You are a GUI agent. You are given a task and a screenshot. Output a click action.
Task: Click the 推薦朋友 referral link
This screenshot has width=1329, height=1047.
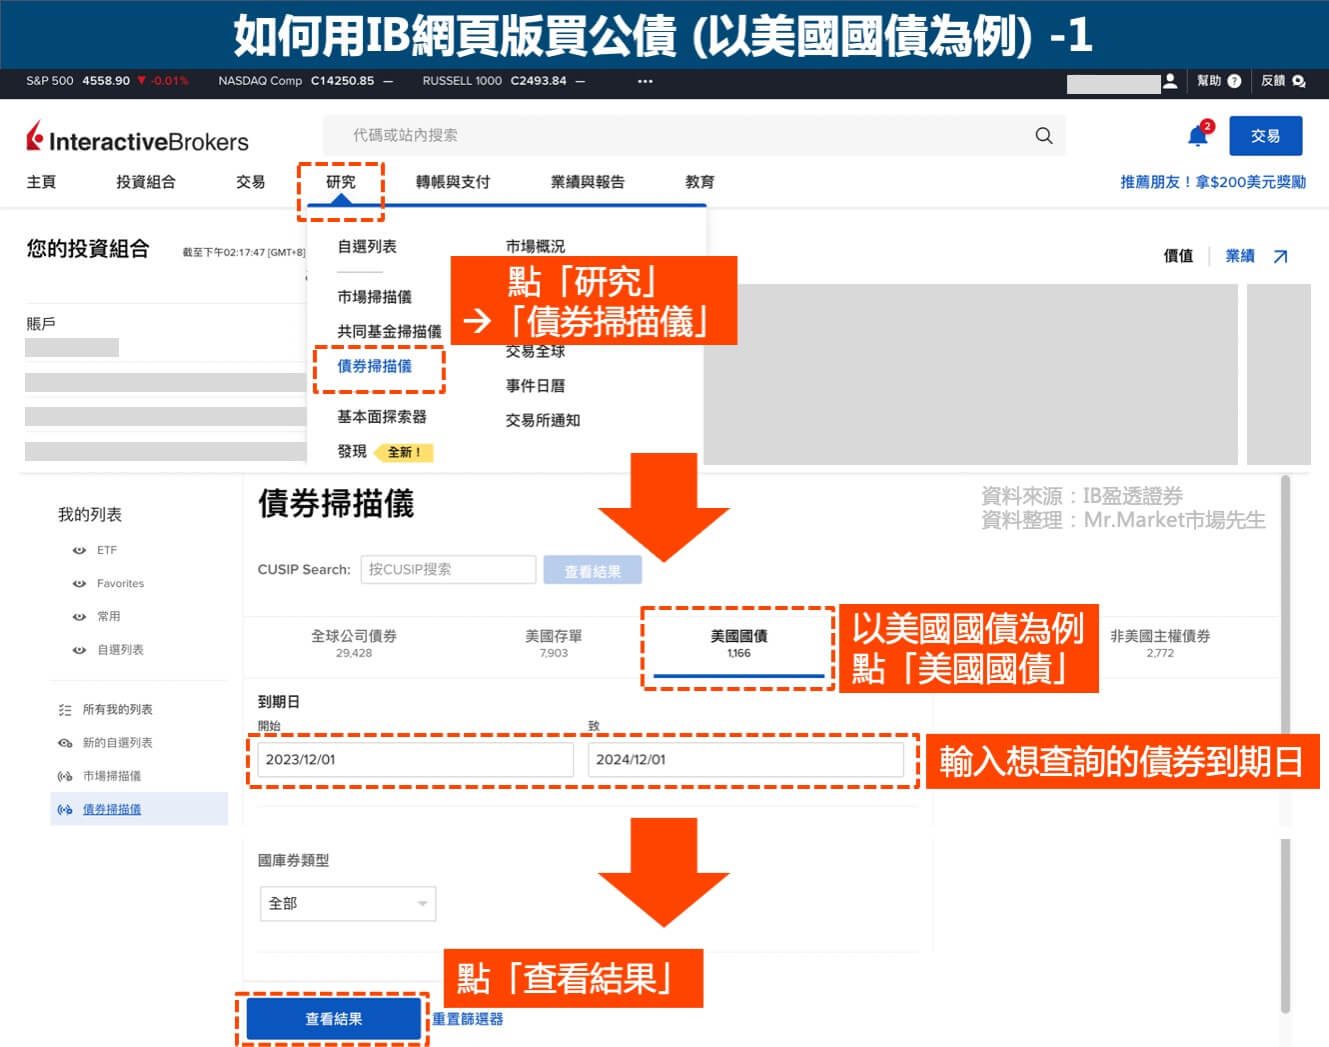(x=1213, y=182)
